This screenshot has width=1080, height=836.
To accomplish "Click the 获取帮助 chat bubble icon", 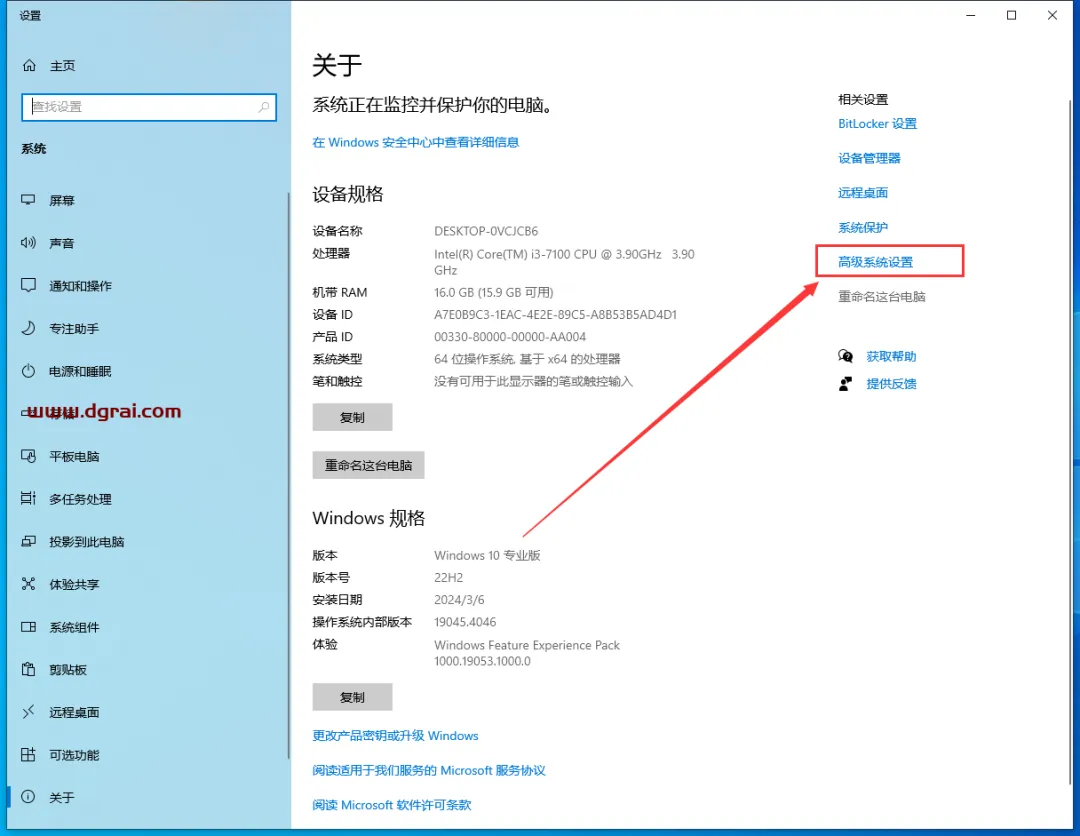I will [845, 356].
